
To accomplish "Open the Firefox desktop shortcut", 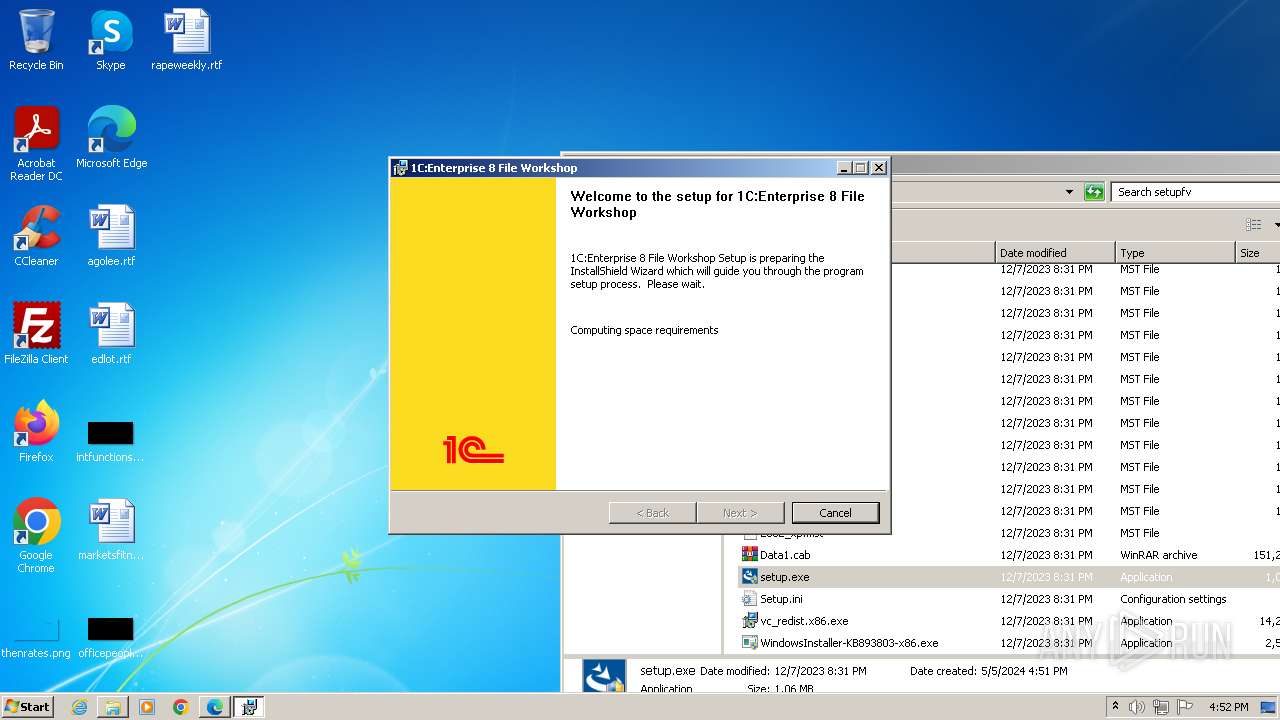I will pyautogui.click(x=36, y=432).
